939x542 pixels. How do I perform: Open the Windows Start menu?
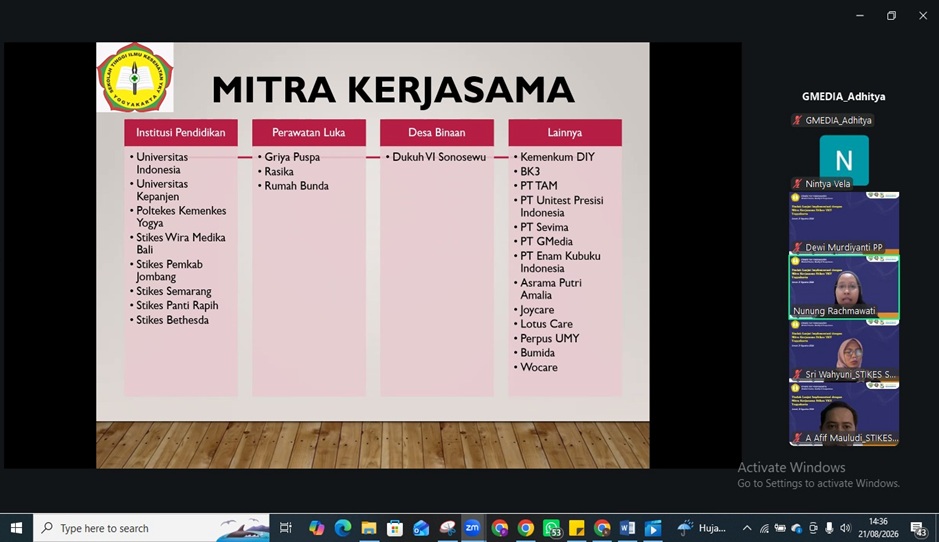(16, 528)
